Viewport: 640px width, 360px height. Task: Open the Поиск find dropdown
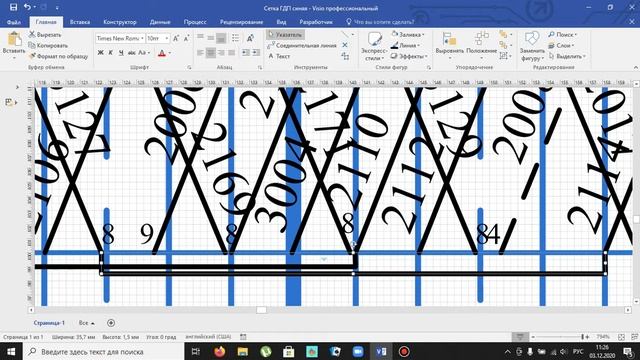563,34
